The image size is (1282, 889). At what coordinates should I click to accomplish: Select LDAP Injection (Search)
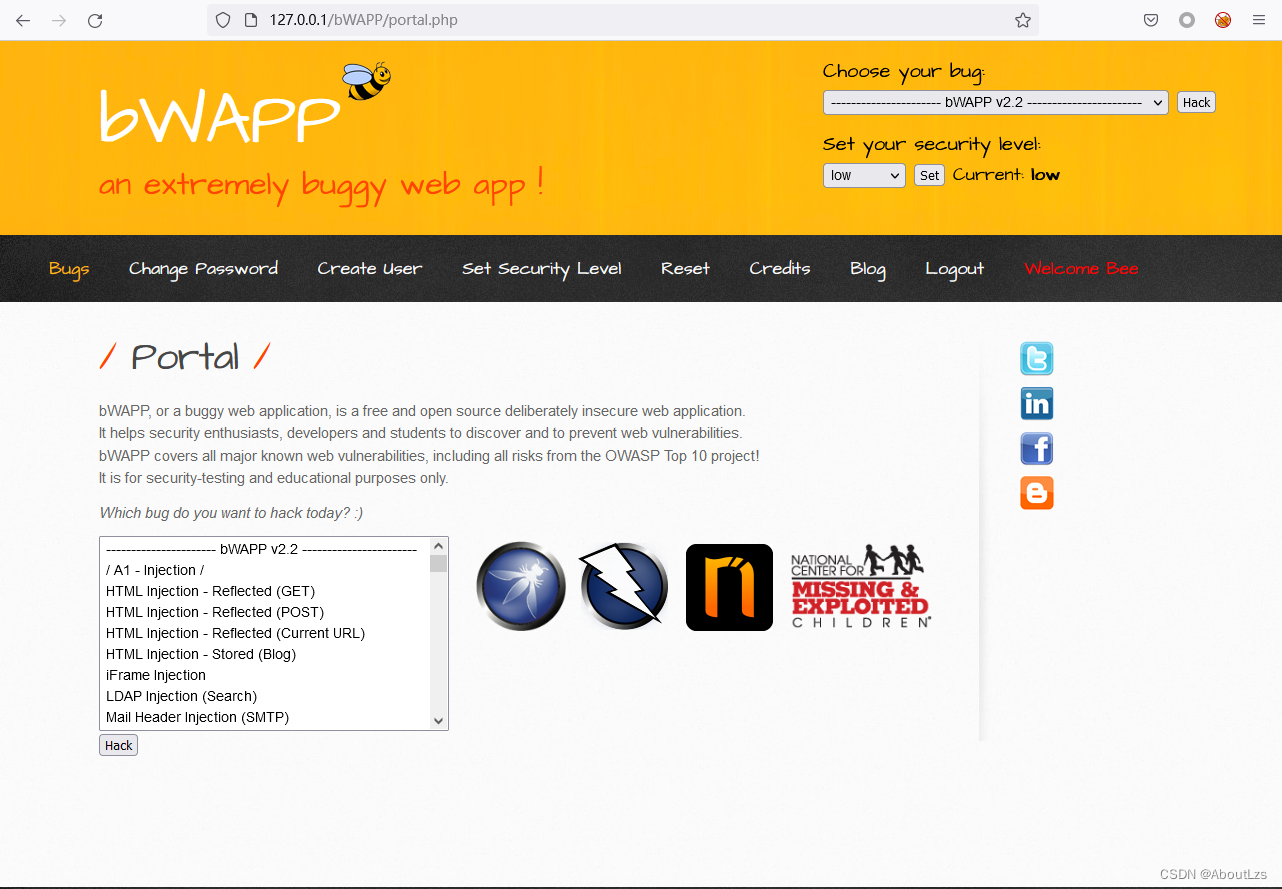pos(265,696)
